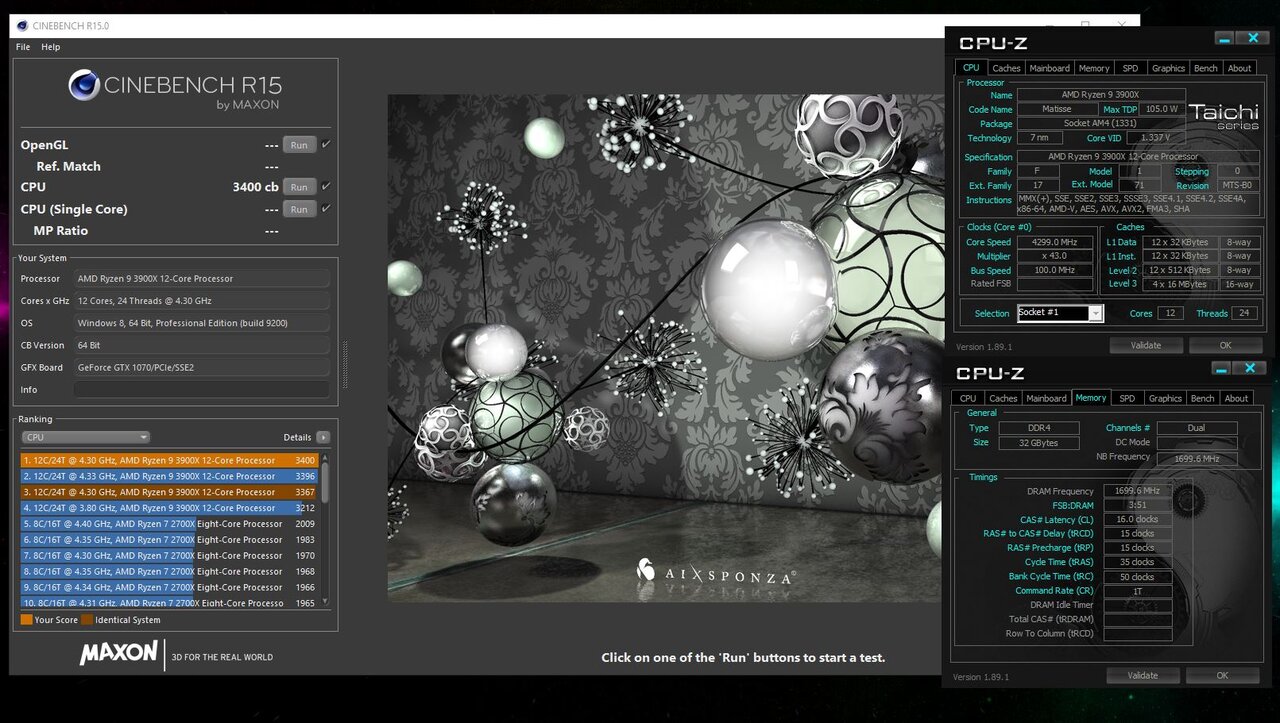This screenshot has height=723, width=1280.
Task: Click the MAXON logo at bottom
Action: click(x=119, y=654)
